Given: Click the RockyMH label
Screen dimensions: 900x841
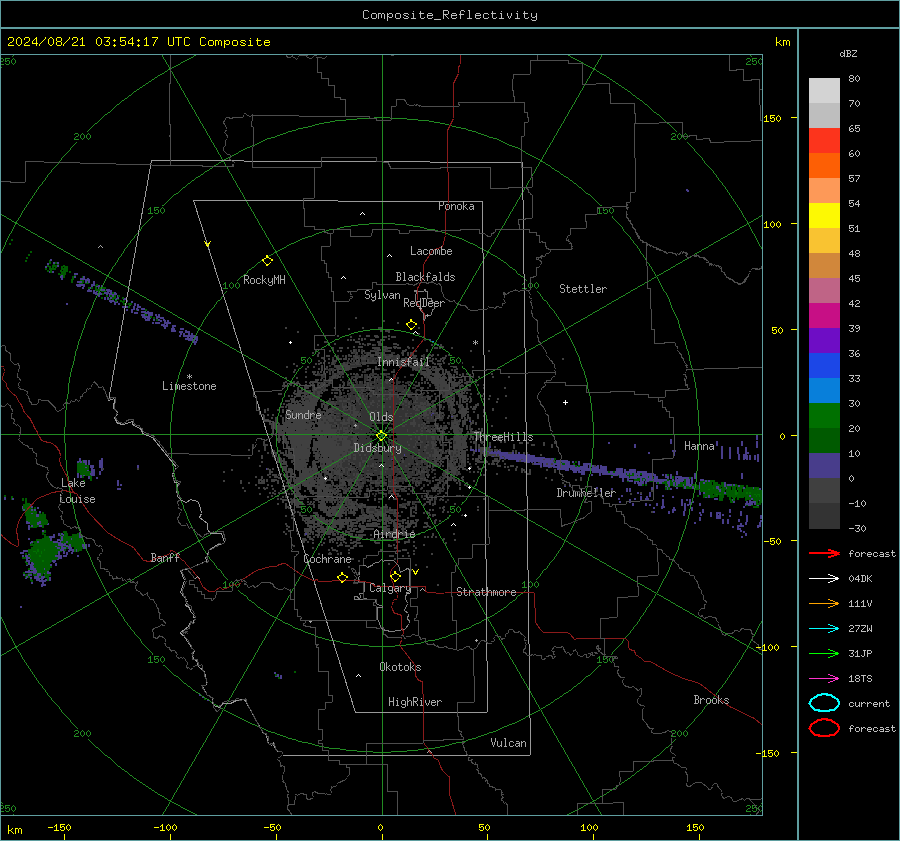Looking at the screenshot, I should 264,280.
